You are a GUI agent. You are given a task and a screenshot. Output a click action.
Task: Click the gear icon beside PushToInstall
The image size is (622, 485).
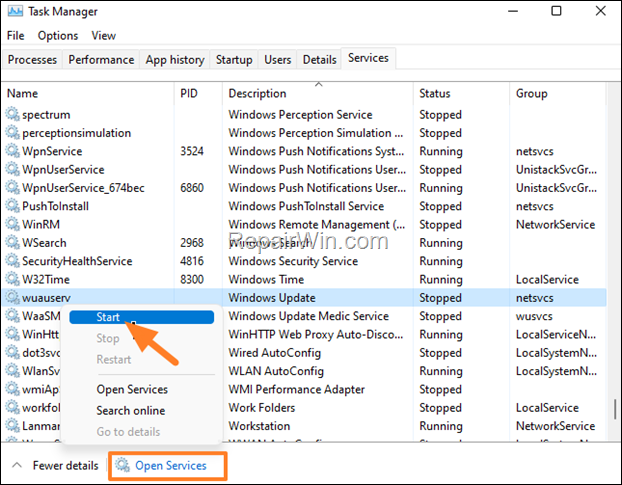click(12, 206)
